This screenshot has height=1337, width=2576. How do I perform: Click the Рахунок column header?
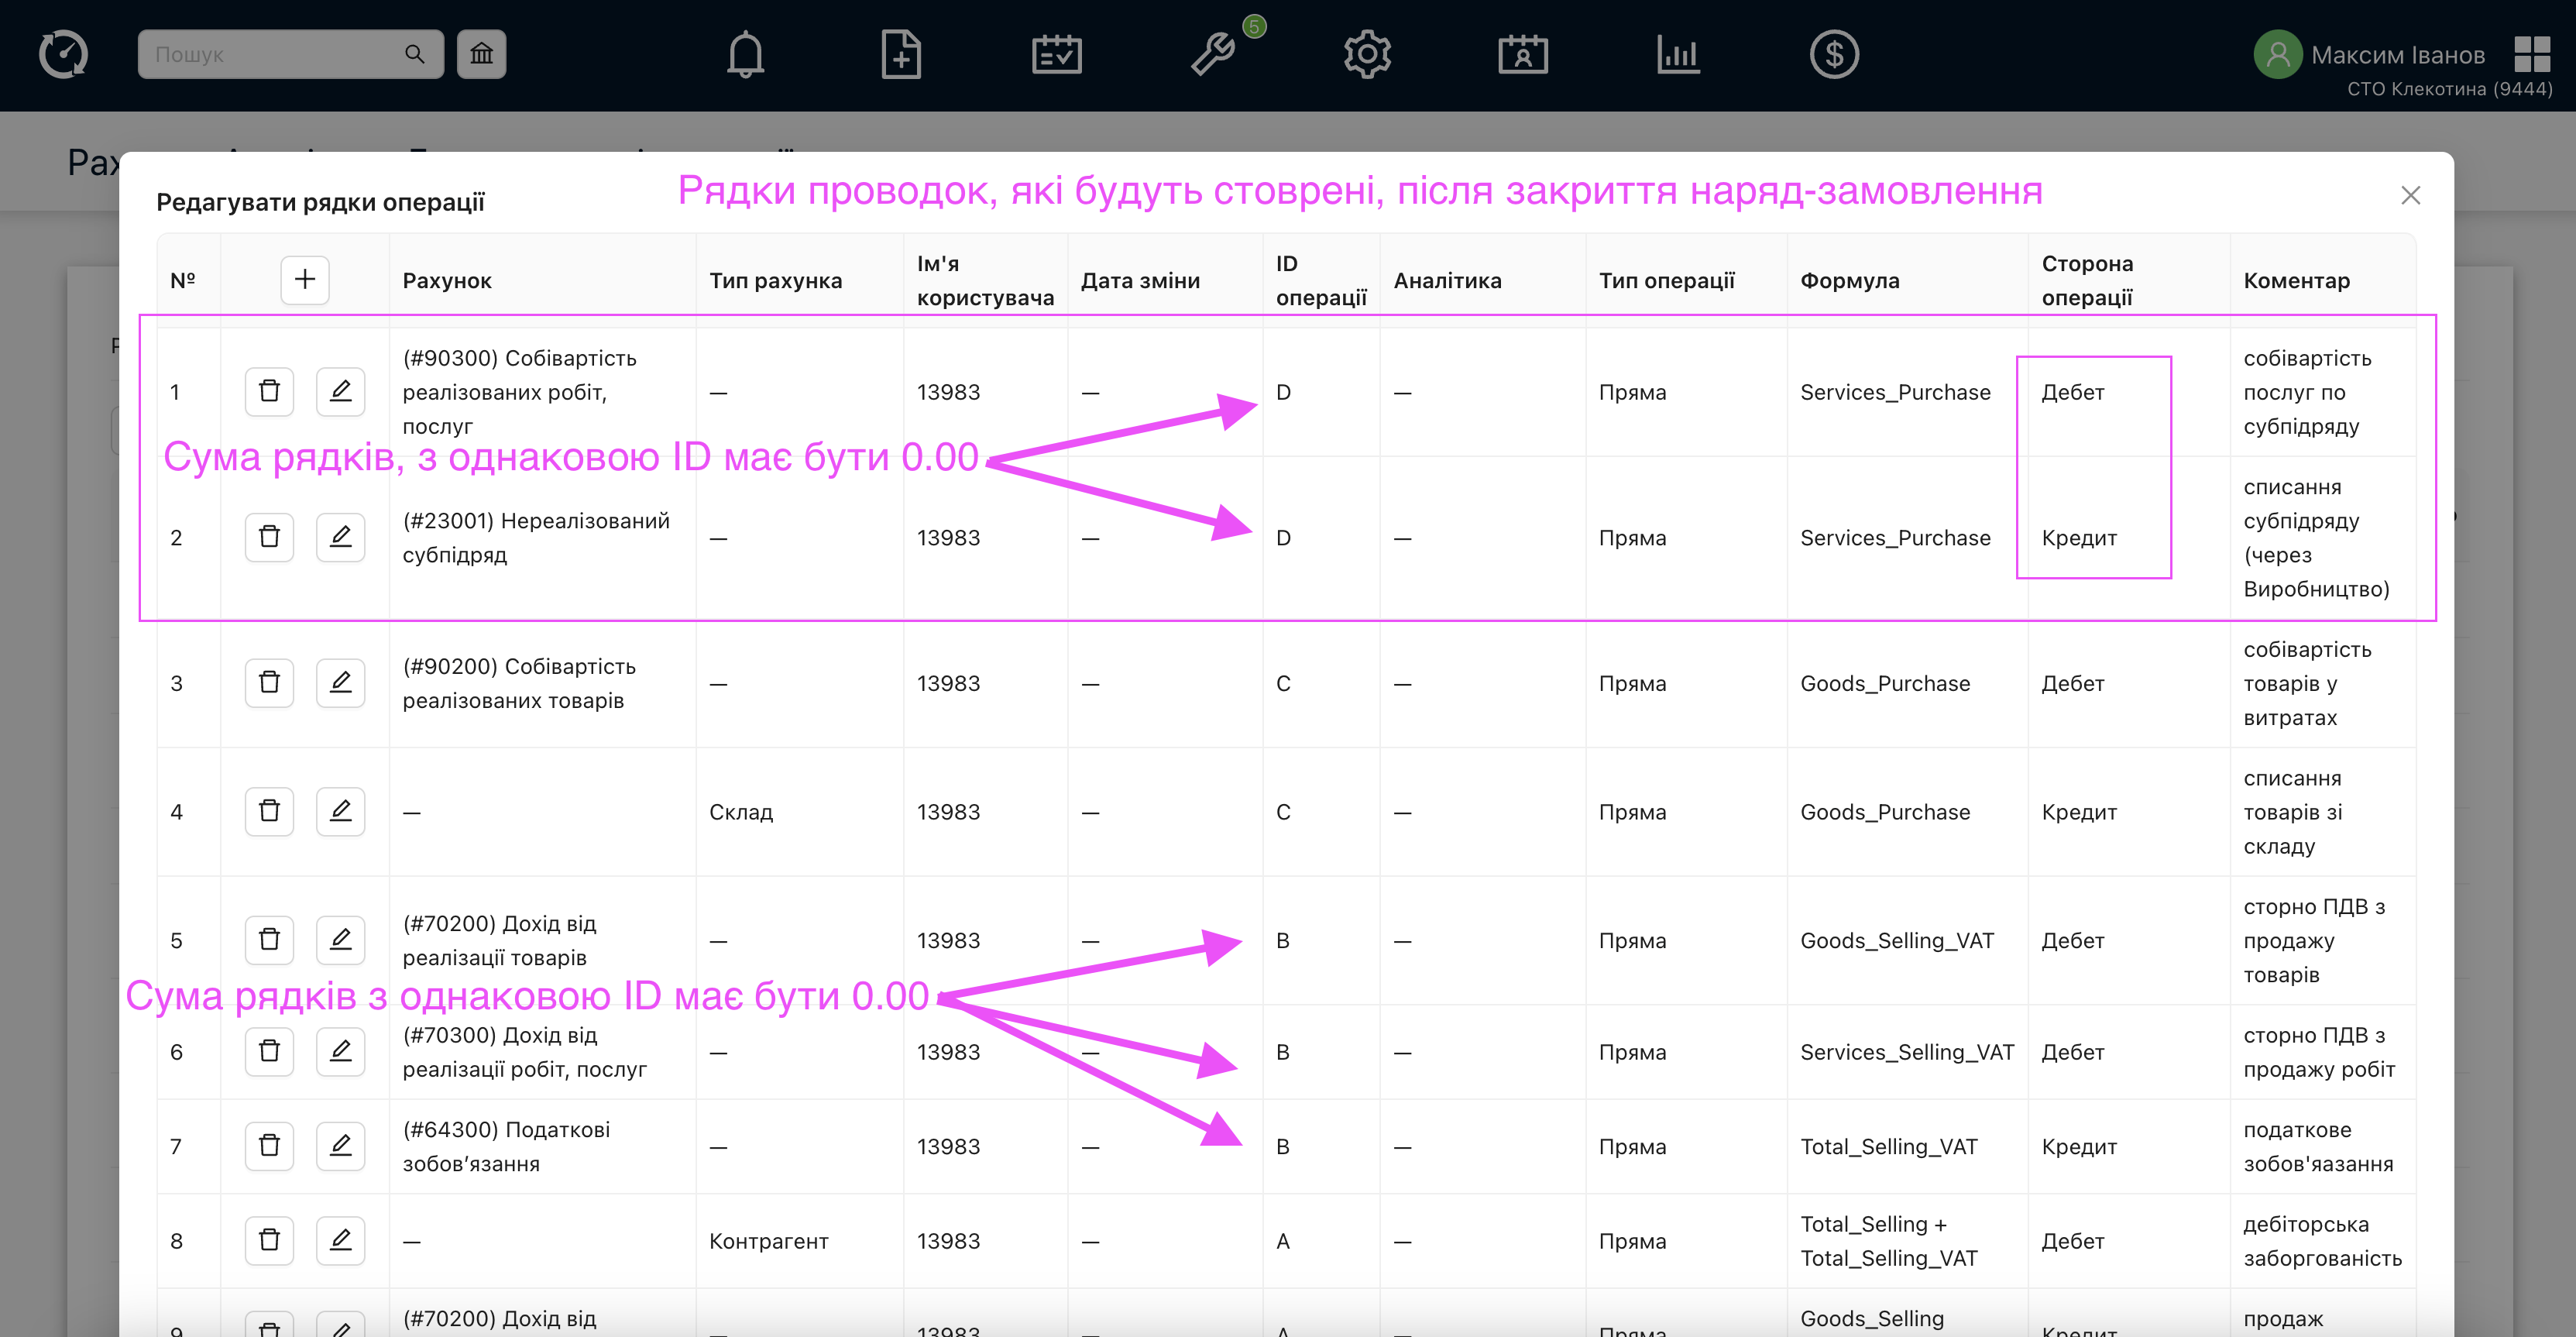tap(447, 281)
